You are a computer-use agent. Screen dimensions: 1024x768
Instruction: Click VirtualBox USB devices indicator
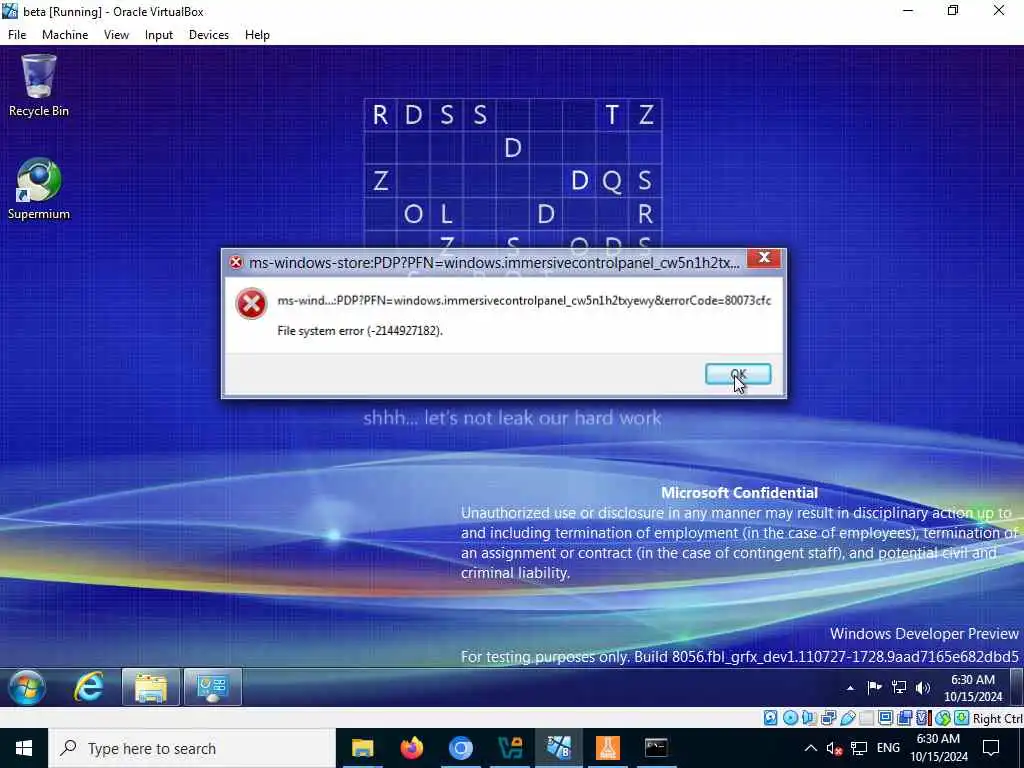(x=848, y=718)
